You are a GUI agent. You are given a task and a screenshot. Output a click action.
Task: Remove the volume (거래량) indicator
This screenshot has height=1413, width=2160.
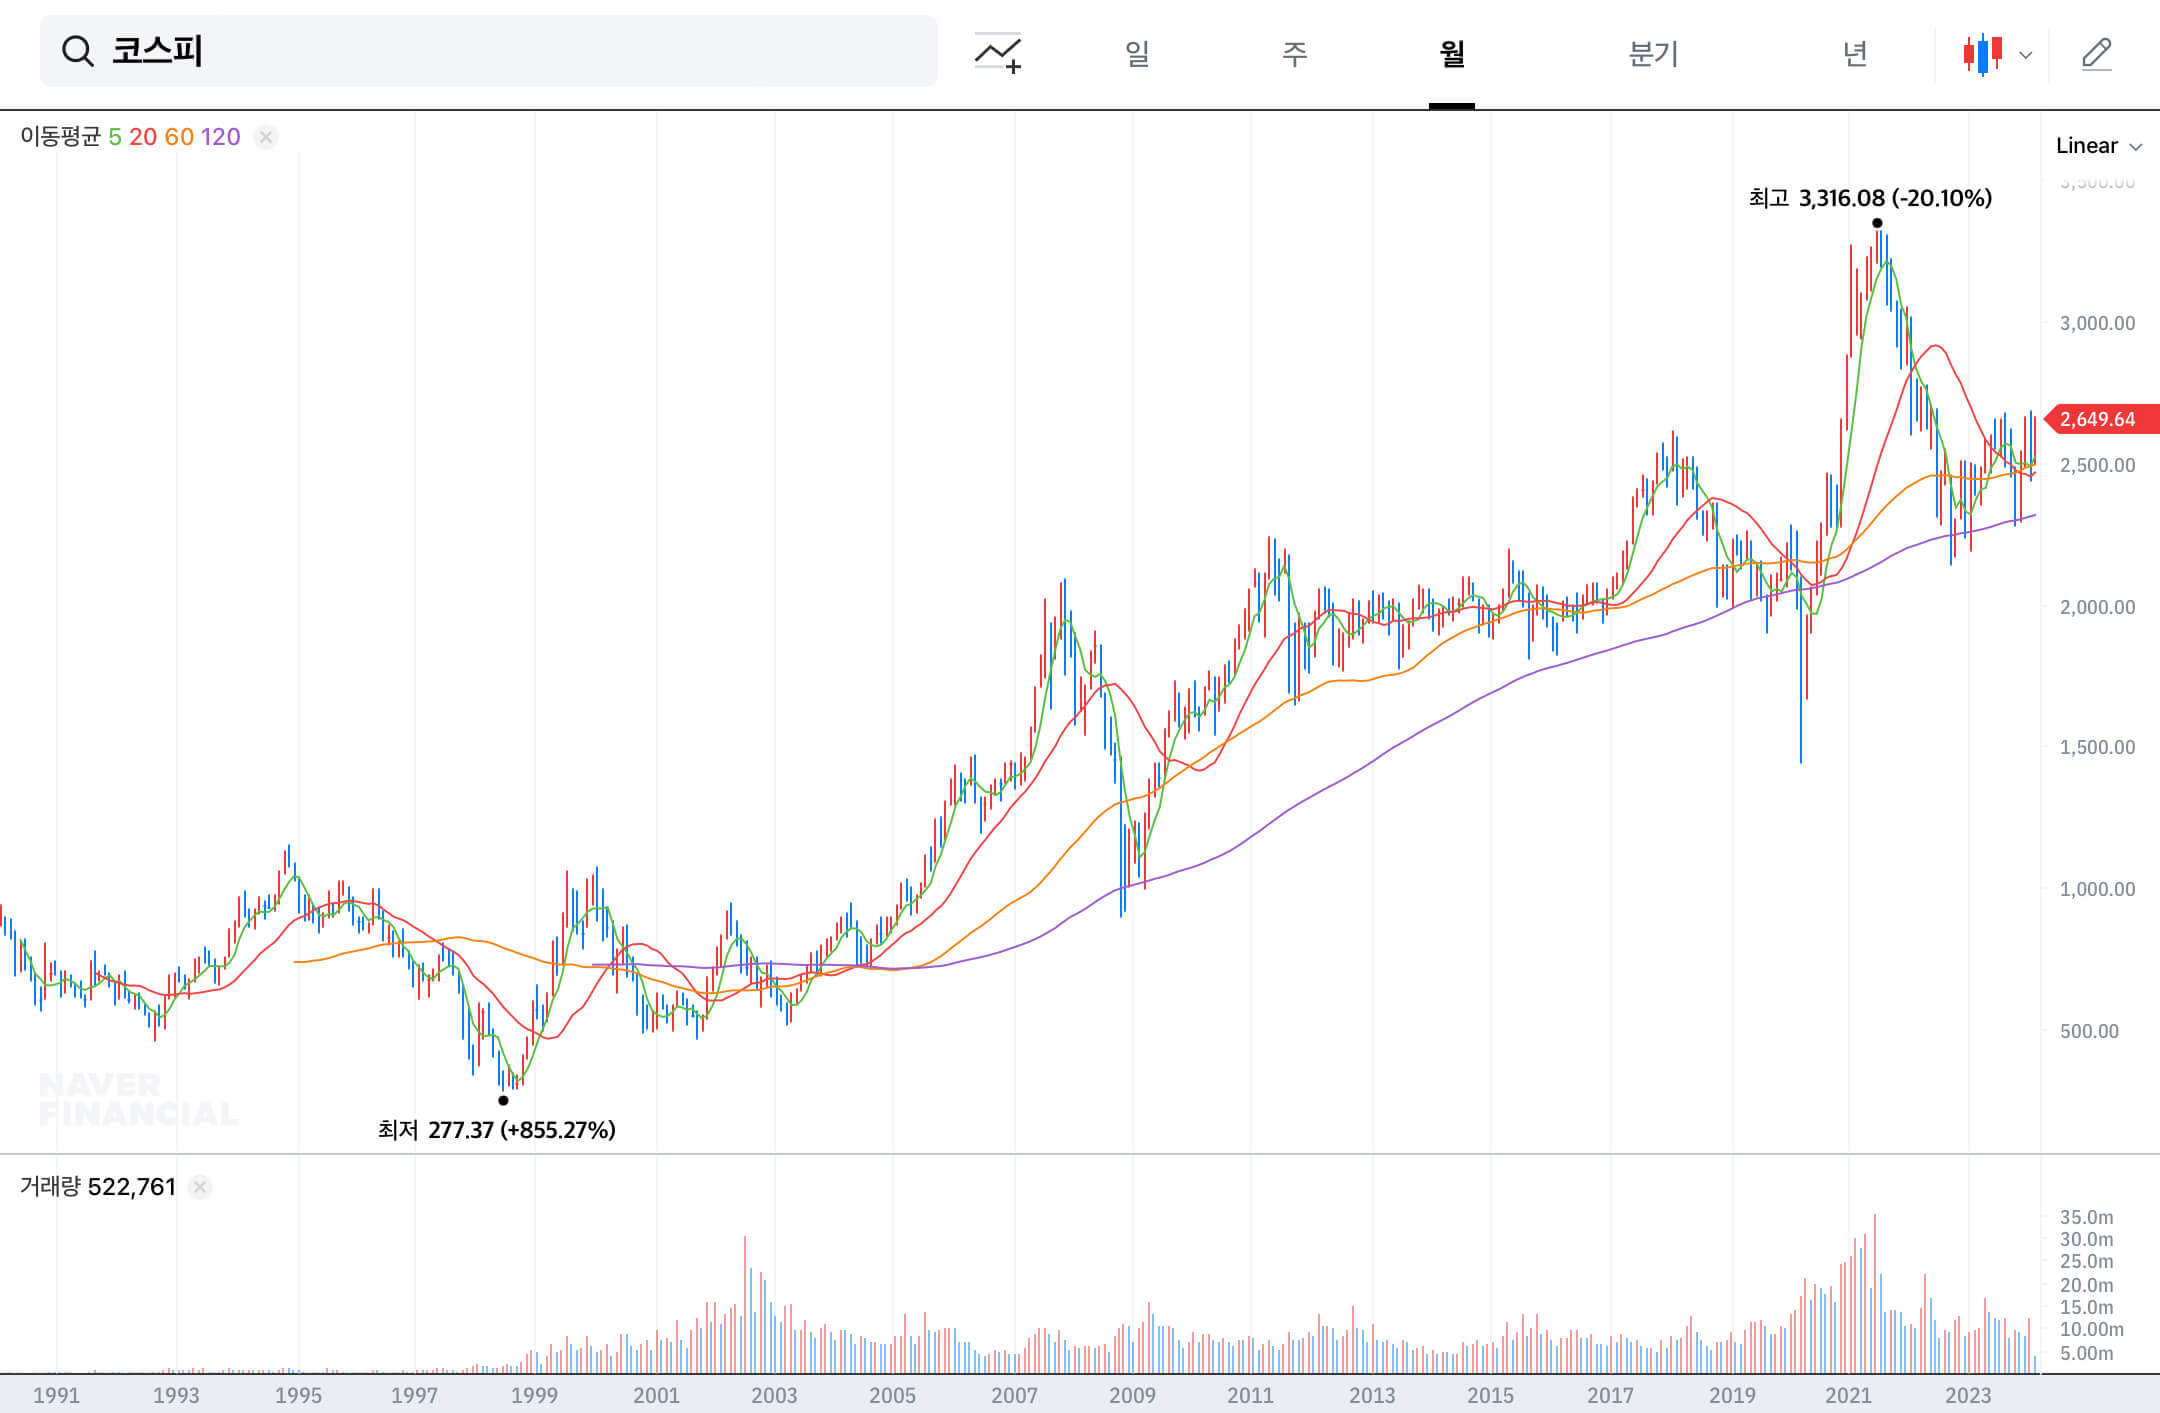[x=200, y=1187]
